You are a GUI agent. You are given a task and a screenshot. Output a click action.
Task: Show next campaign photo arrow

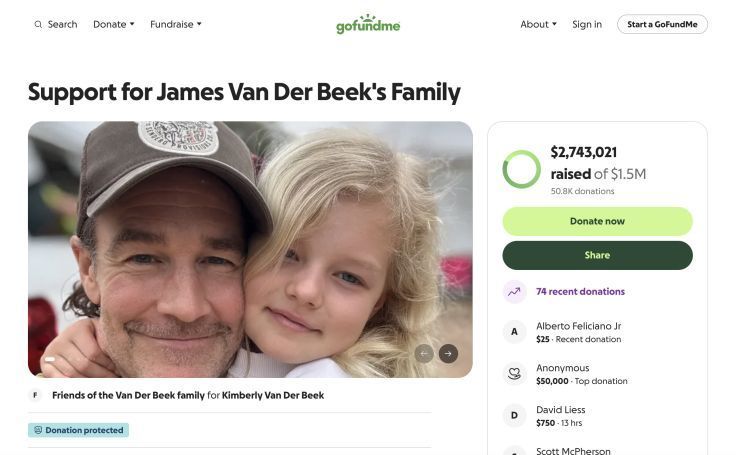pyautogui.click(x=448, y=353)
